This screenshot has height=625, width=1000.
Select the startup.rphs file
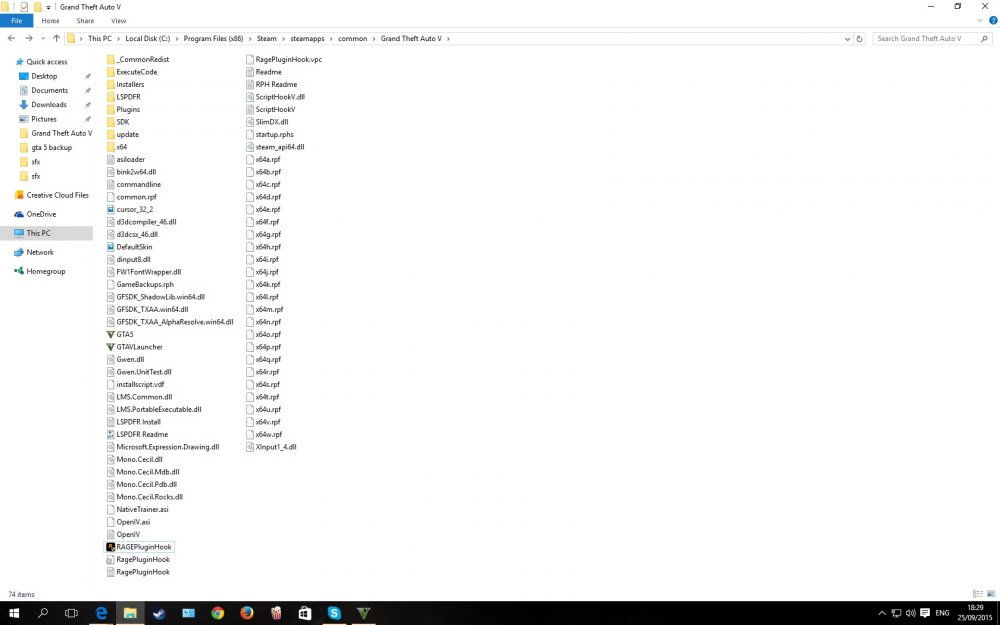pos(270,135)
